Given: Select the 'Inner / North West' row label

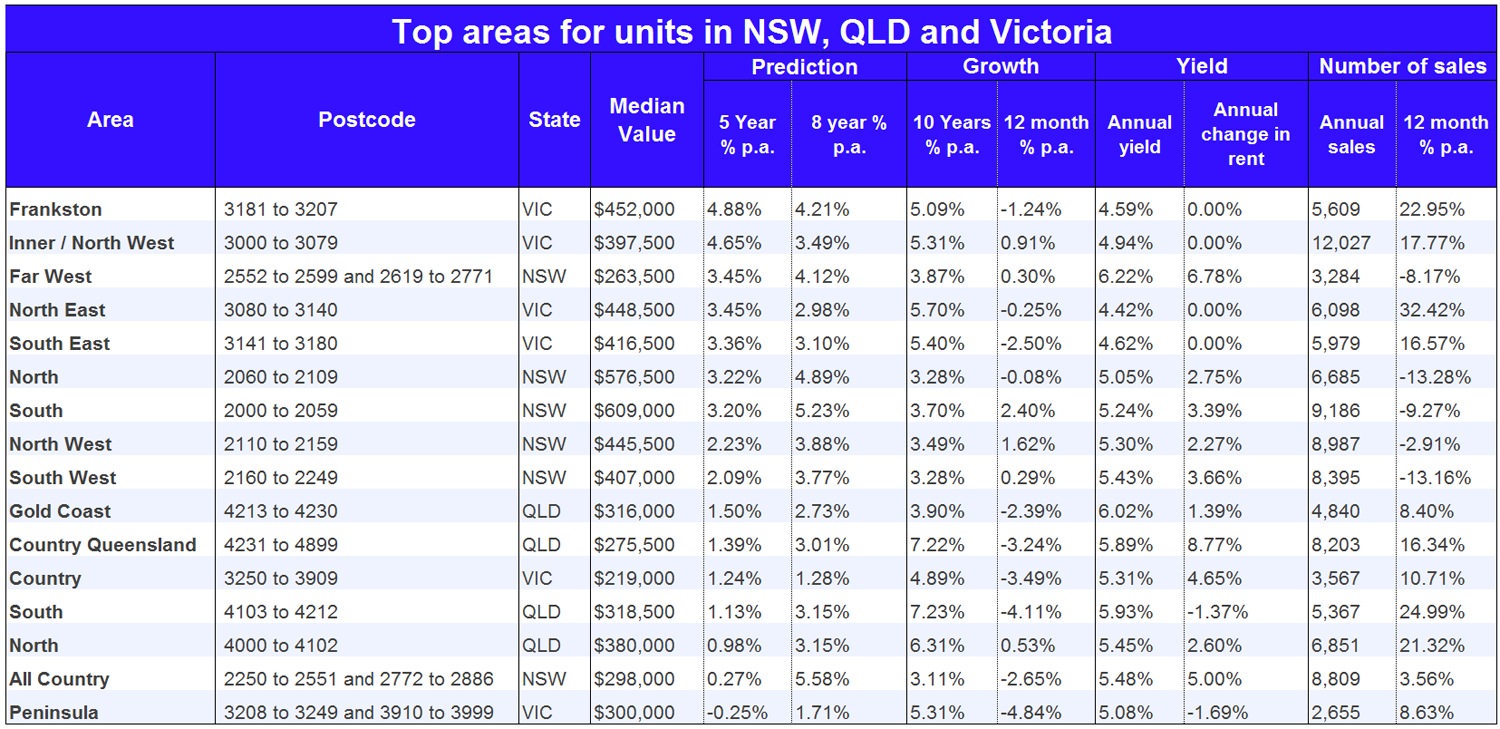Looking at the screenshot, I should [92, 243].
